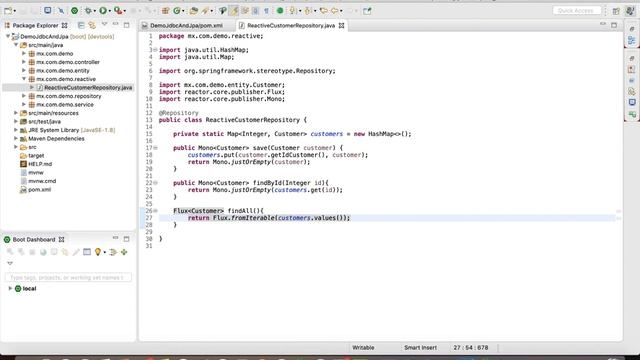Collapse All in Package Explorer toolbar
Image resolution: width=640 pixels, height=360 pixels.
pos(81,25)
